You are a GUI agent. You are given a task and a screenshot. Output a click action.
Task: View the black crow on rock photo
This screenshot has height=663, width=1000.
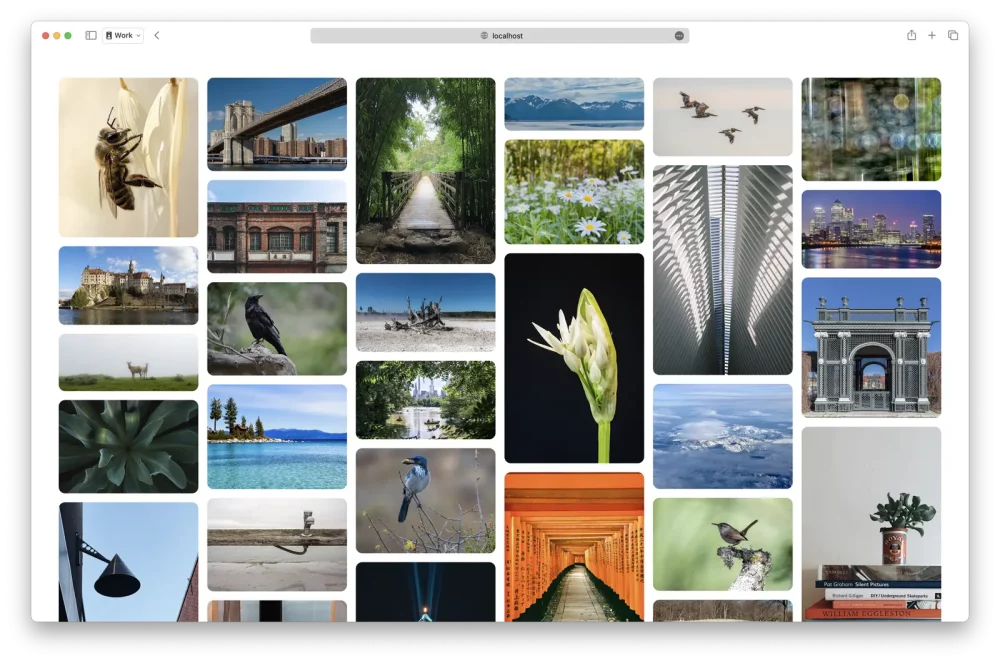coord(277,328)
